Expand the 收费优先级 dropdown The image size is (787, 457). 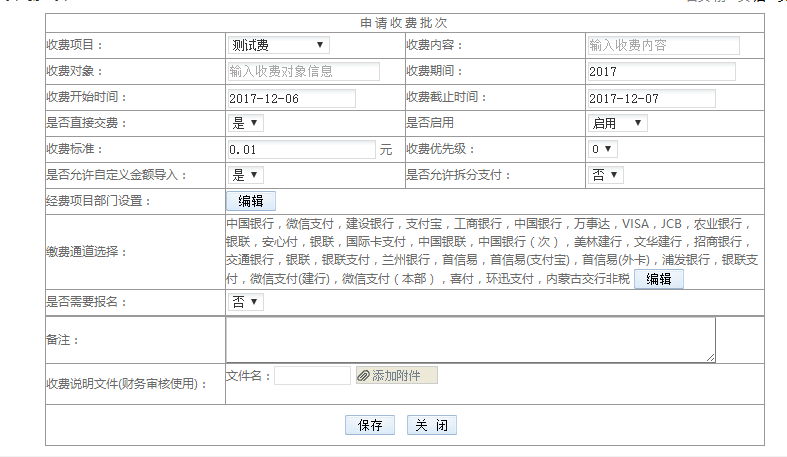click(x=602, y=149)
